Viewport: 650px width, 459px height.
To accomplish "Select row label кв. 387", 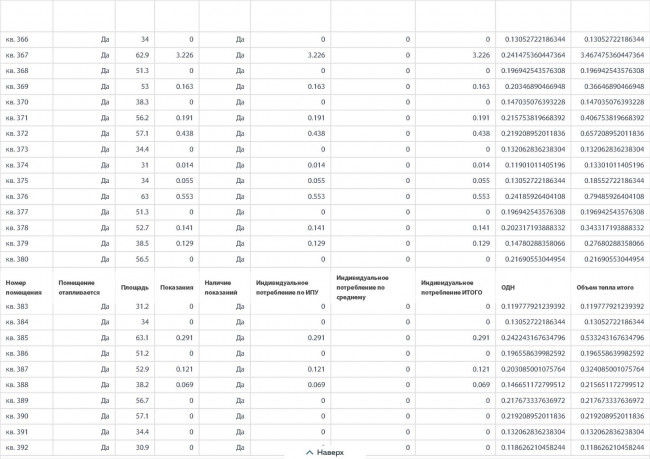I will tap(17, 369).
